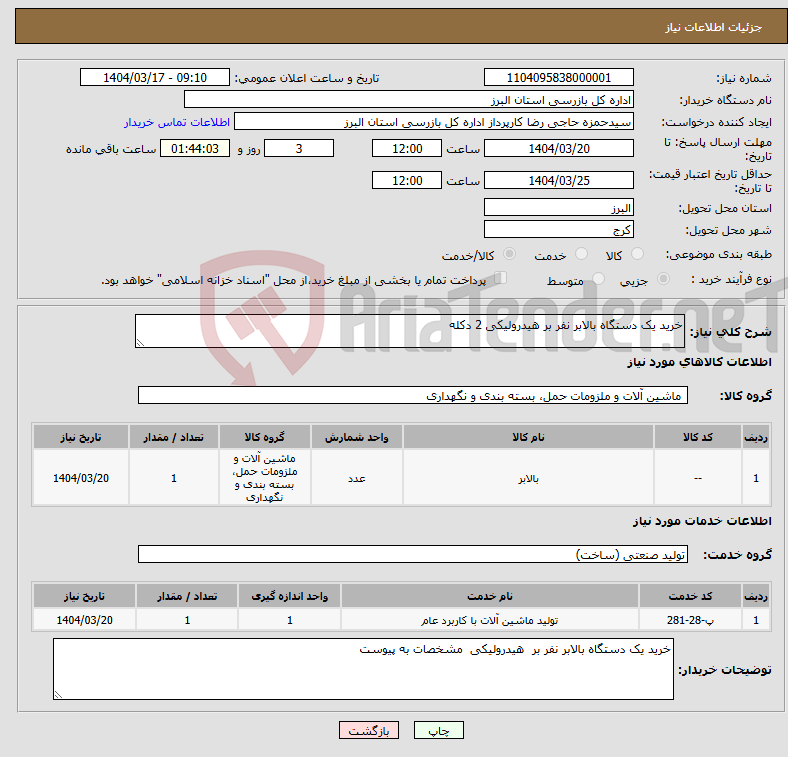Open اطلاعات تماس خریدار link

coord(177,122)
